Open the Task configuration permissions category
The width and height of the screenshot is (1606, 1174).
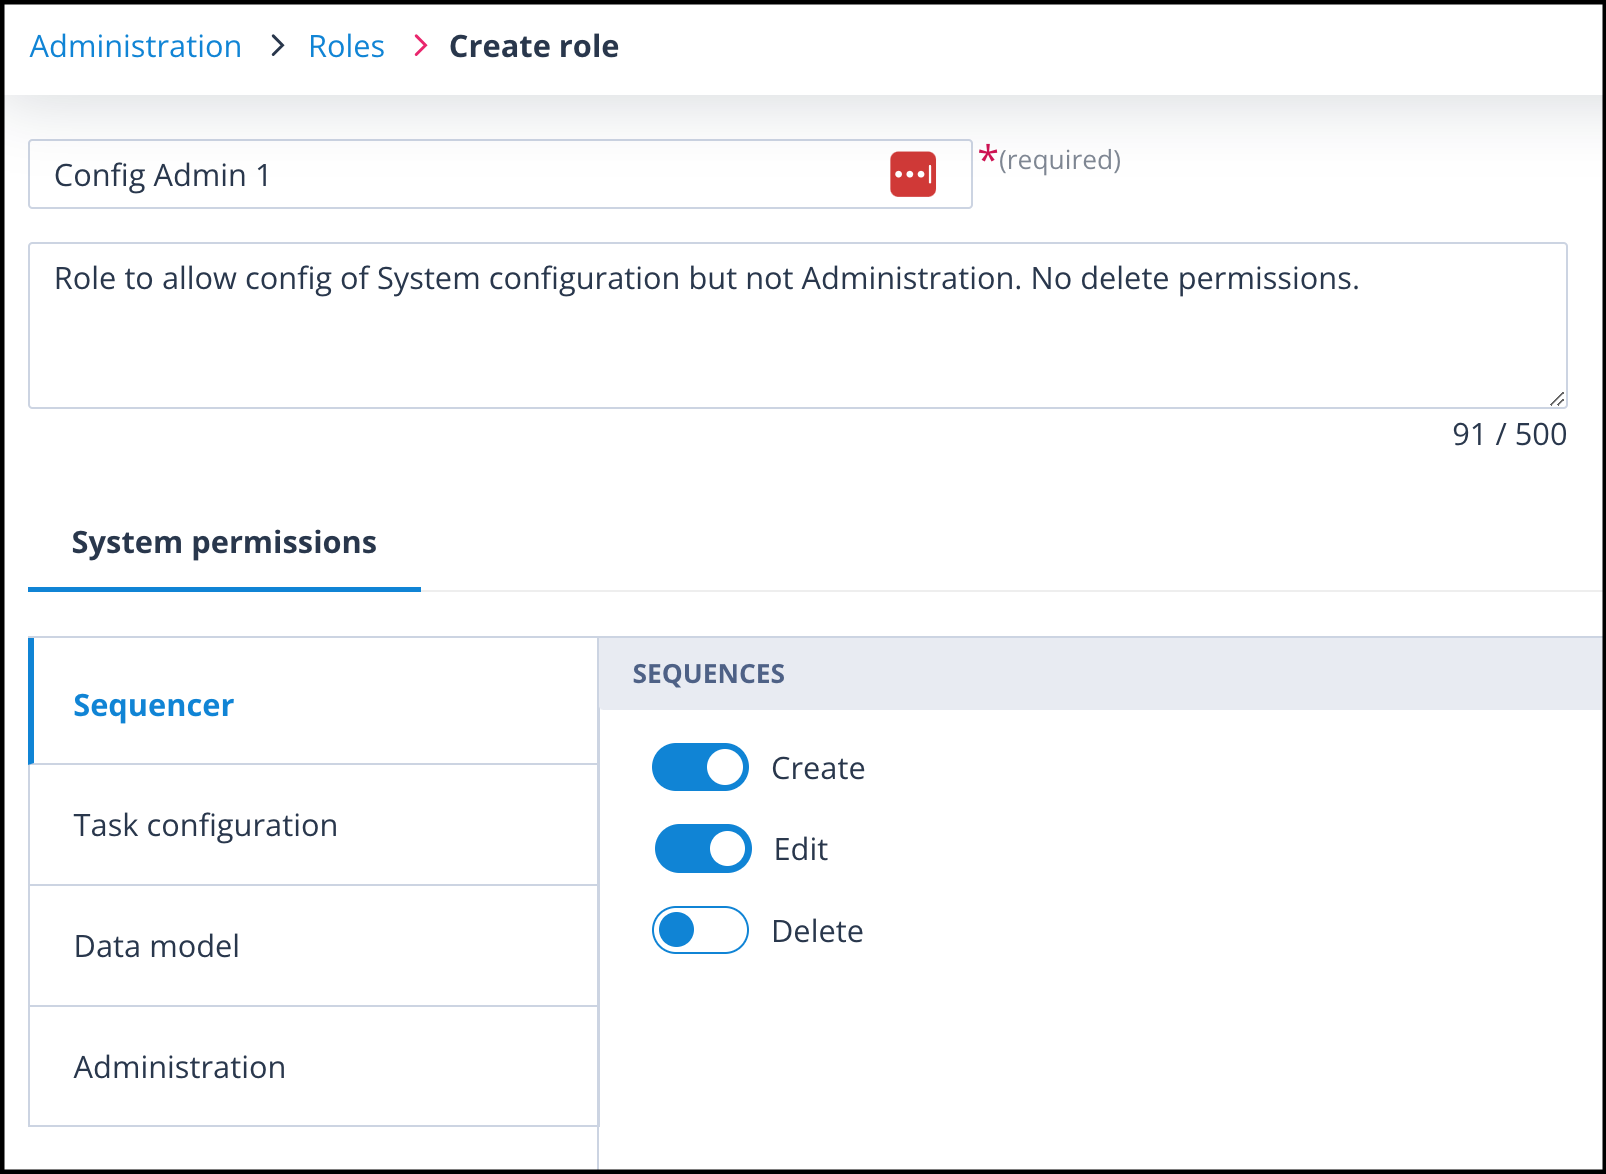[x=314, y=825]
